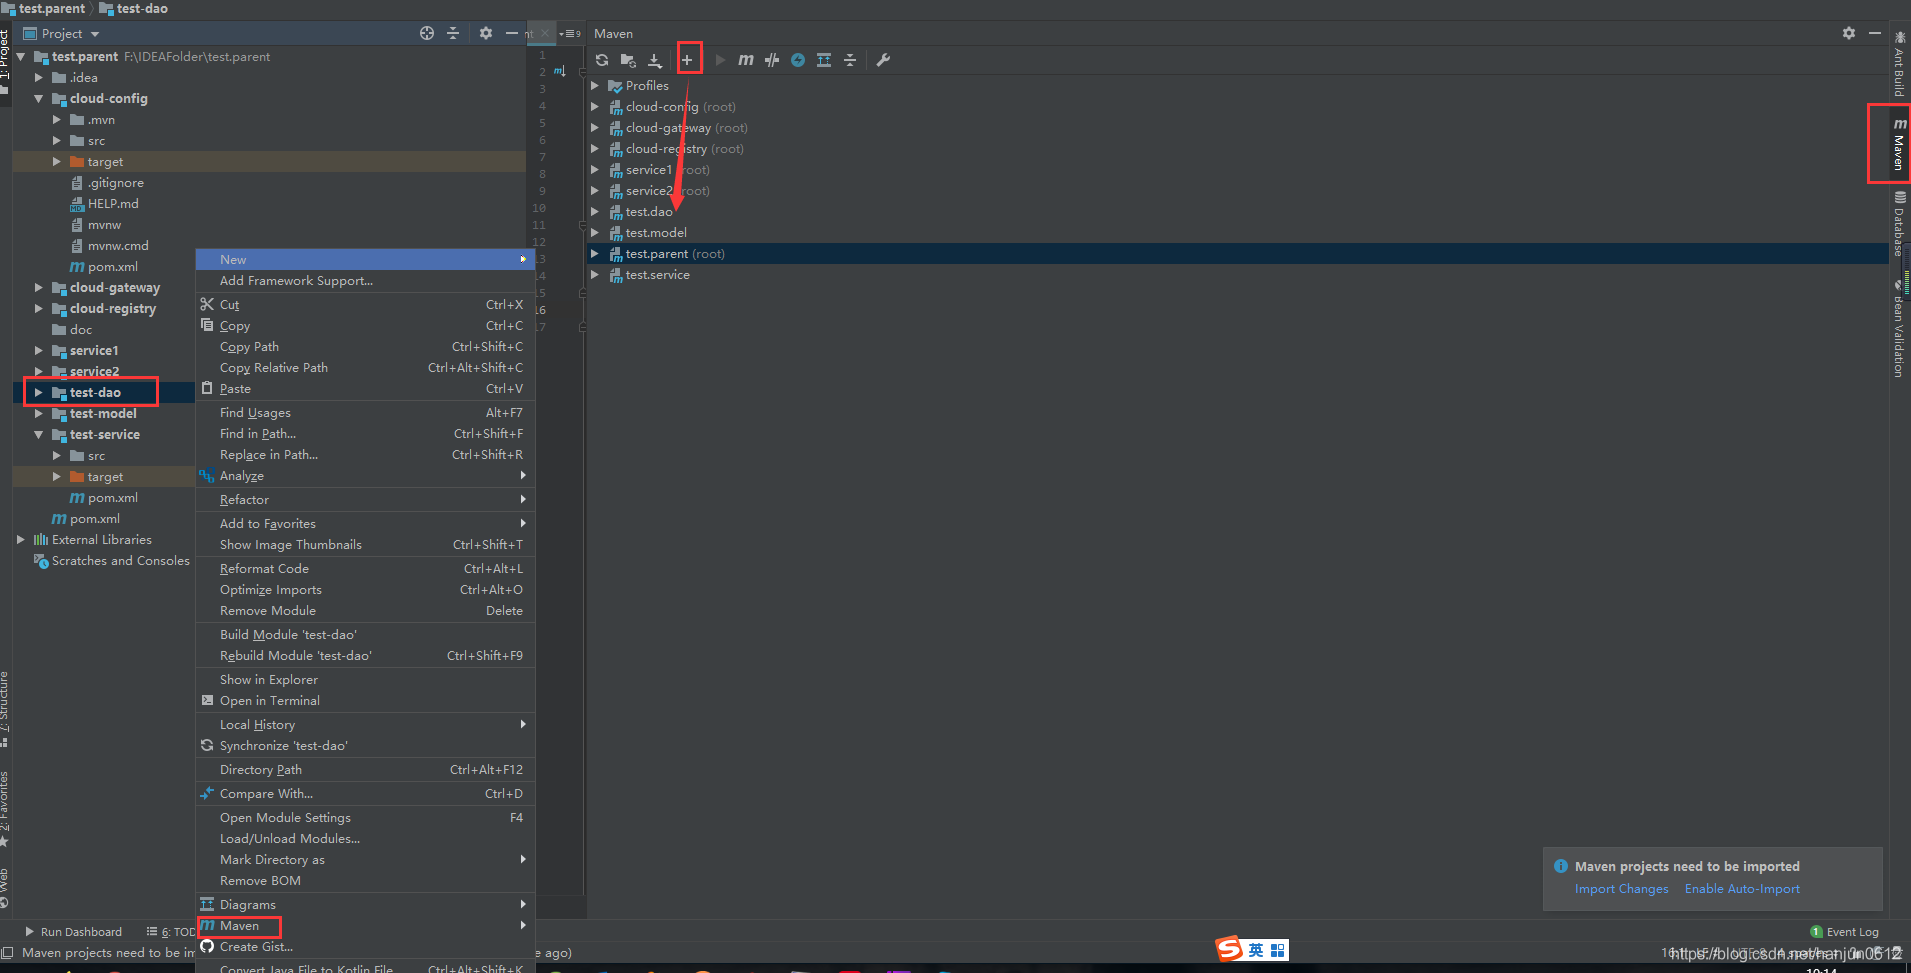
Task: Select test.service in Maven panel
Action: click(x=657, y=275)
